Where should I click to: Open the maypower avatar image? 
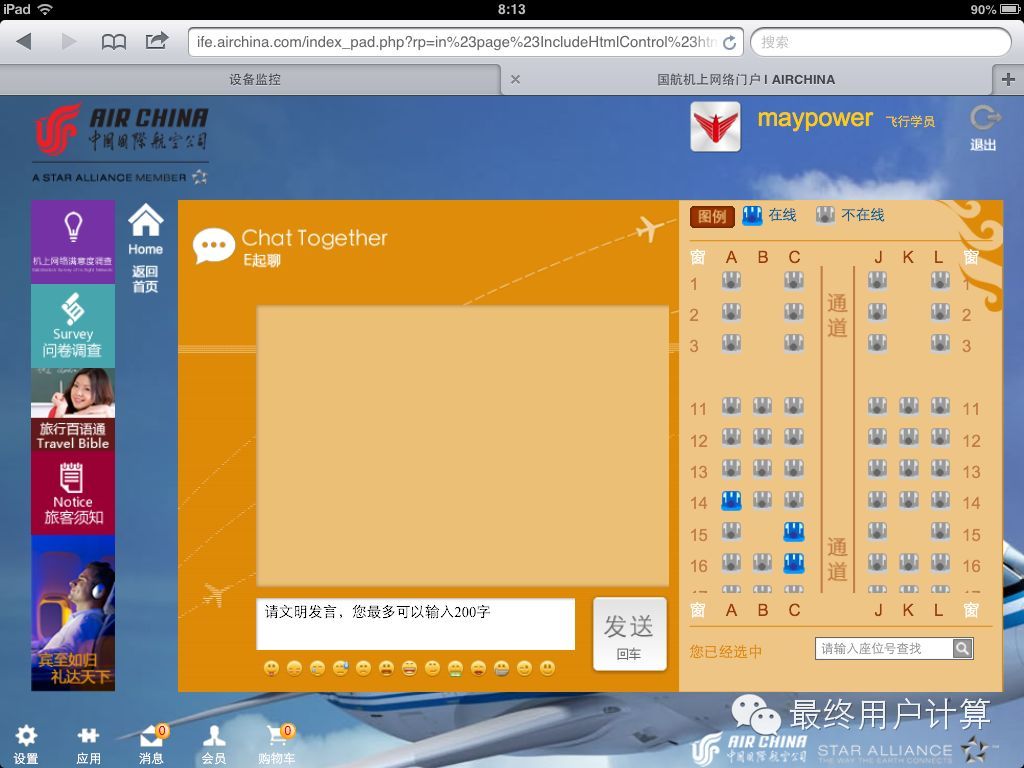click(x=715, y=126)
